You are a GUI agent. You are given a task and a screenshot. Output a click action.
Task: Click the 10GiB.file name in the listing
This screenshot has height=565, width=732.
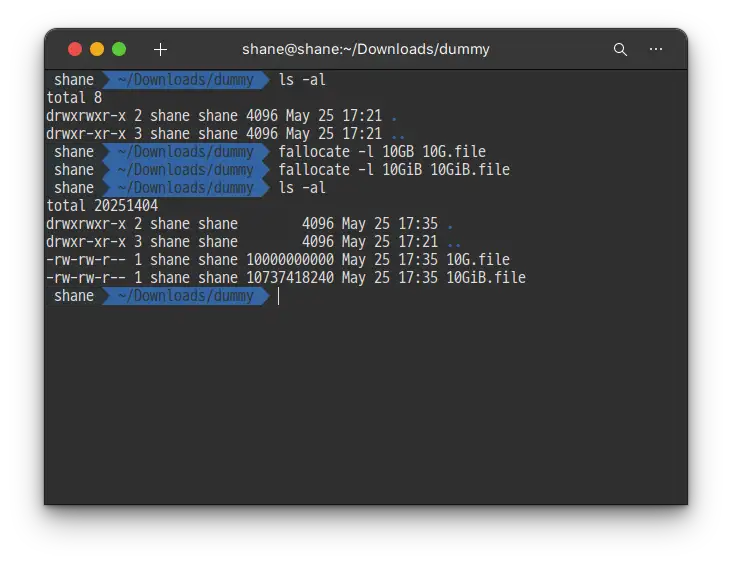[486, 278]
